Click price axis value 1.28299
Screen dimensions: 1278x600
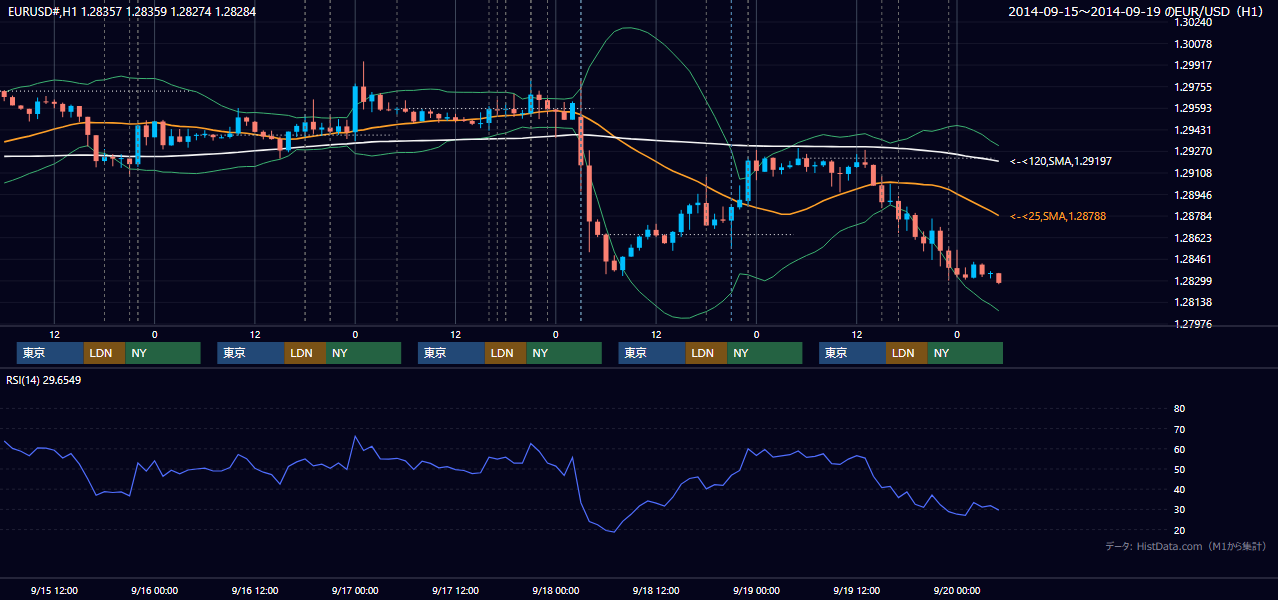tap(1193, 281)
